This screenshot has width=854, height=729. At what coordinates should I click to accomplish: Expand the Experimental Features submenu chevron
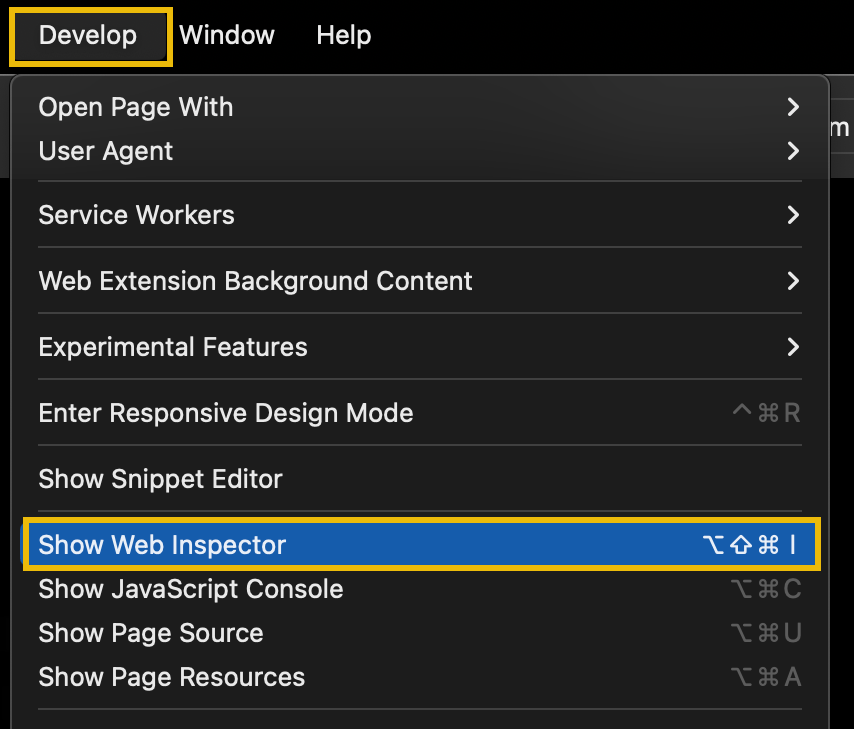point(793,348)
